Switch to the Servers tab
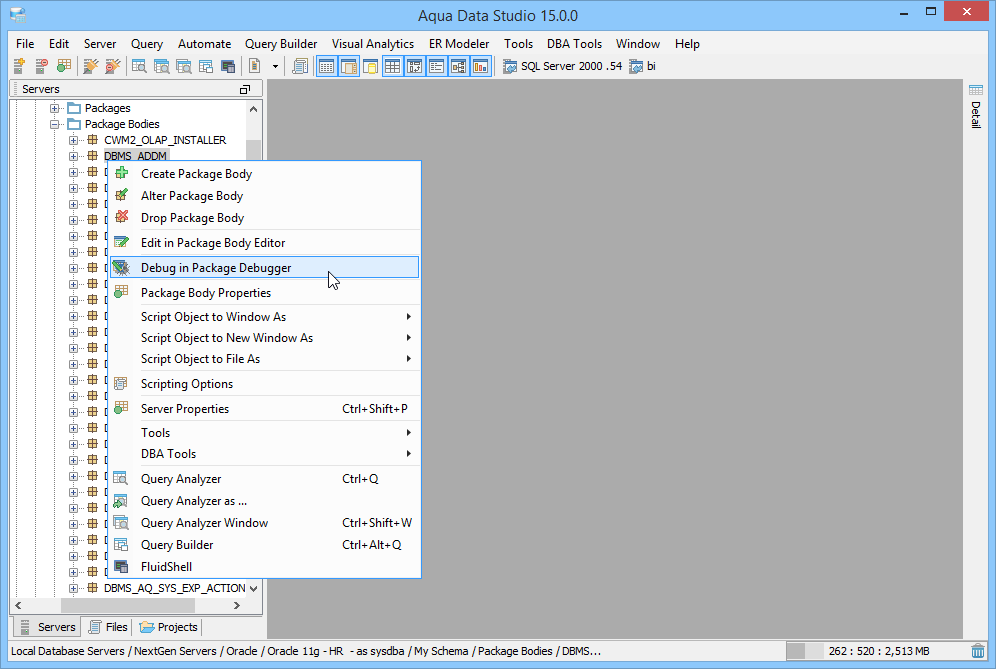Screen dimensions: 996x669 point(48,627)
